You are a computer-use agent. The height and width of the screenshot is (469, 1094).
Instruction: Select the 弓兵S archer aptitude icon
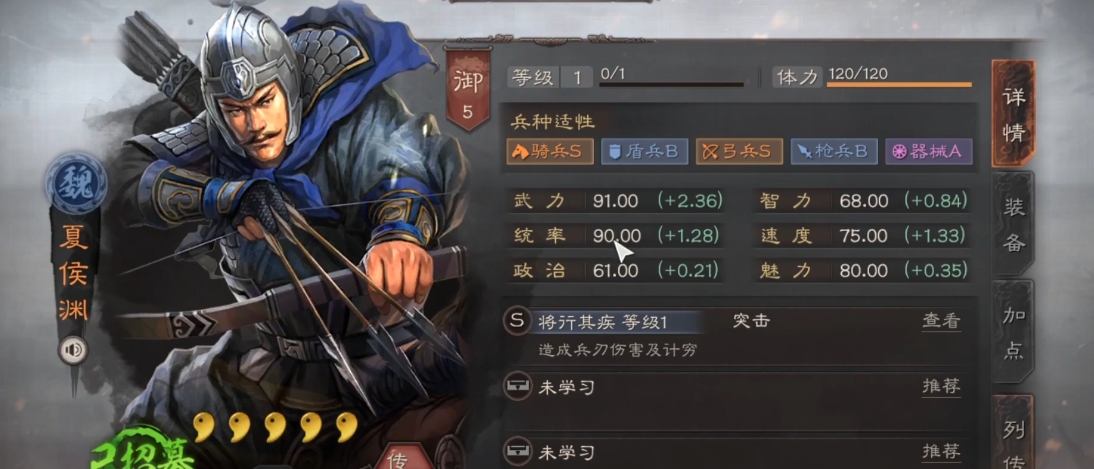(739, 151)
